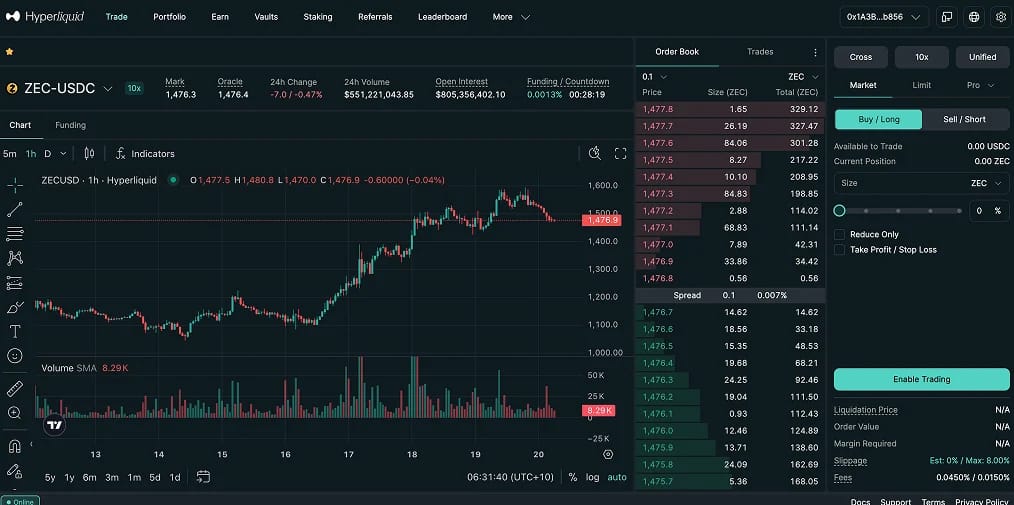Expand the ZEC-USDC pair selector
The image size is (1014, 505).
pos(108,89)
